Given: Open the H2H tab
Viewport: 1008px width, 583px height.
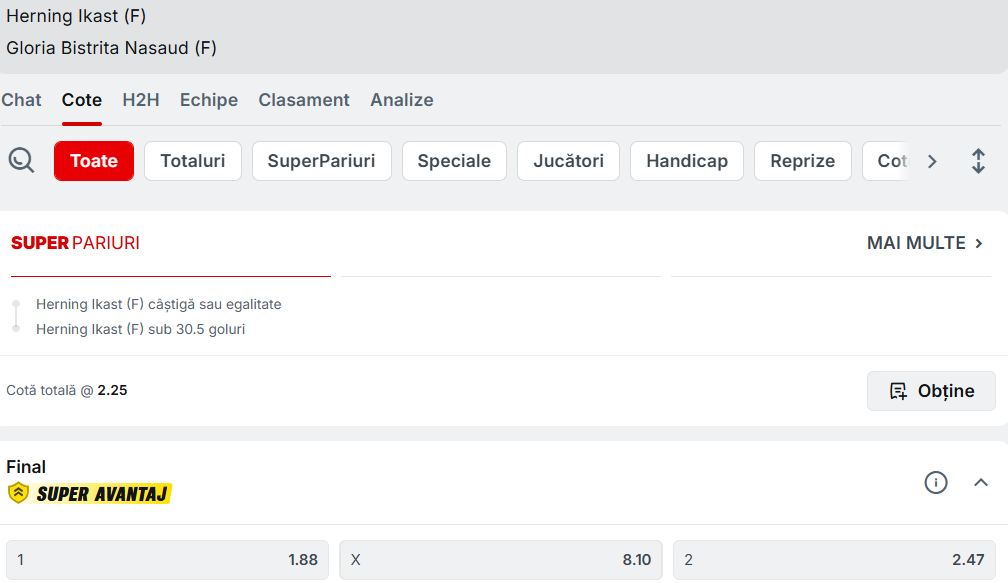Looking at the screenshot, I should coord(141,100).
